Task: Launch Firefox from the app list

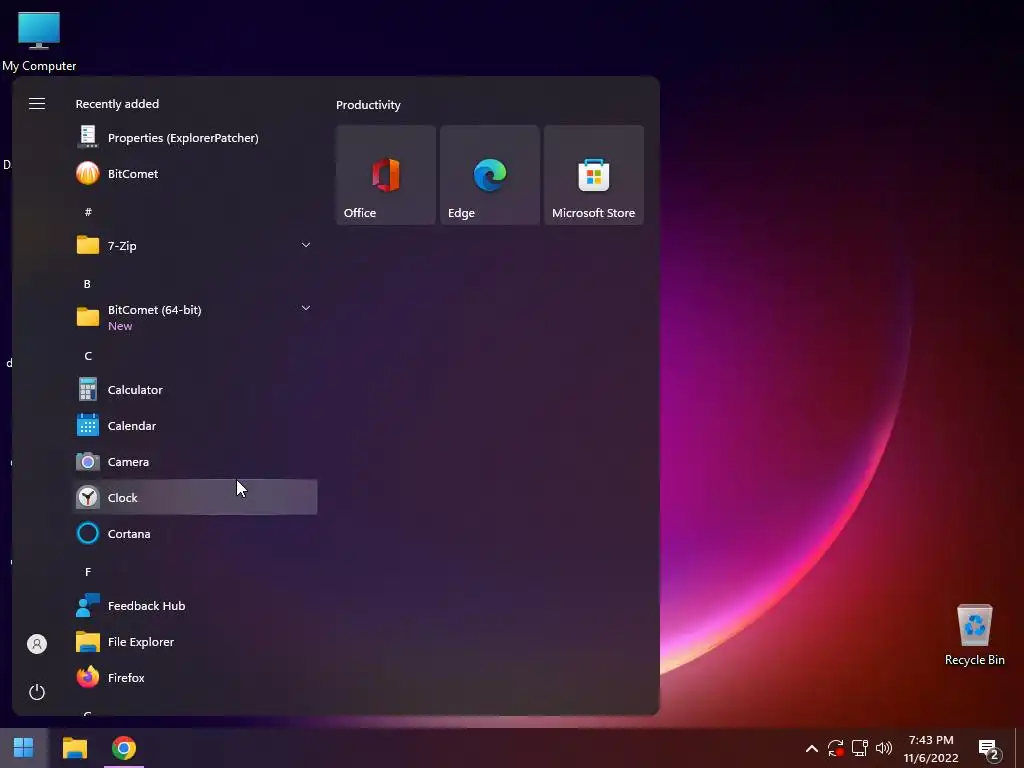Action: (x=195, y=678)
